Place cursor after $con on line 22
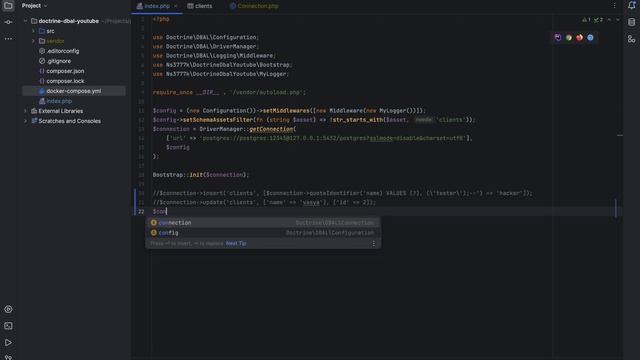Image resolution: width=640 pixels, height=360 pixels. point(167,211)
